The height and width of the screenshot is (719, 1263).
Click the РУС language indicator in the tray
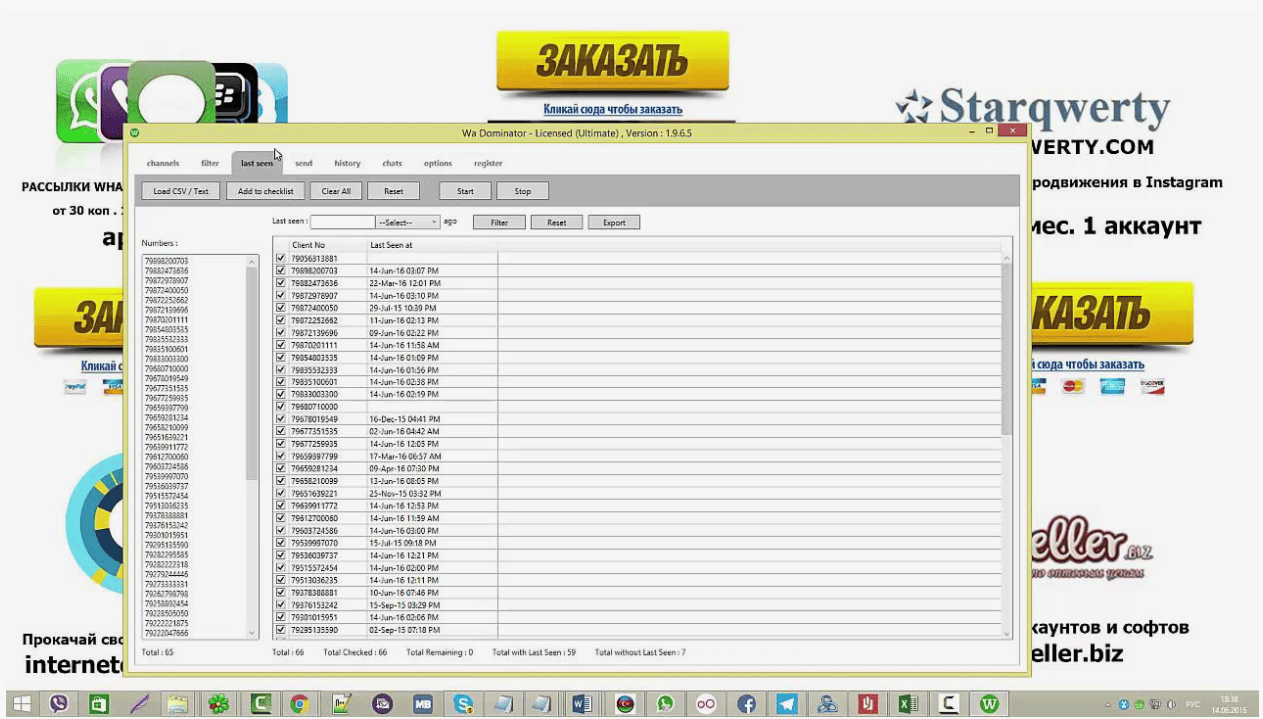tap(1195, 704)
